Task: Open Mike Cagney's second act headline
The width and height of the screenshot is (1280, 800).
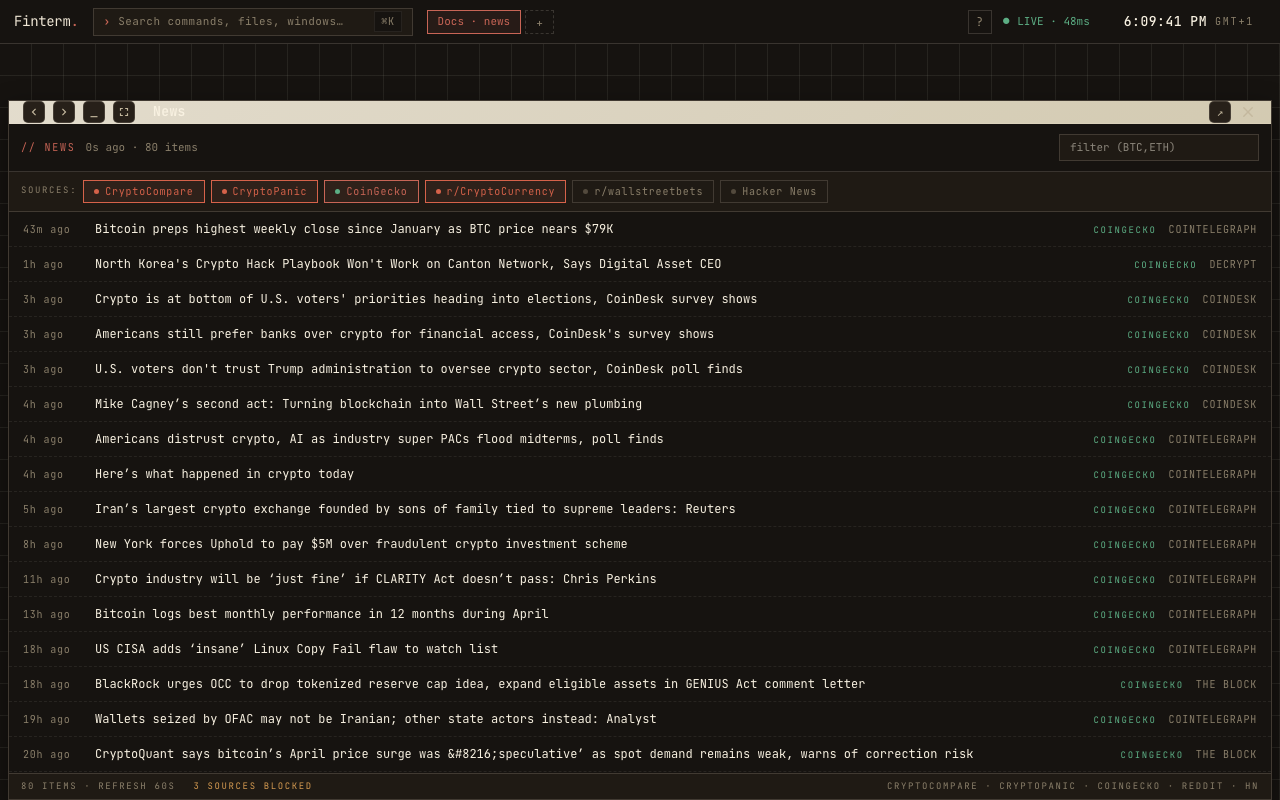Action: coord(369,405)
